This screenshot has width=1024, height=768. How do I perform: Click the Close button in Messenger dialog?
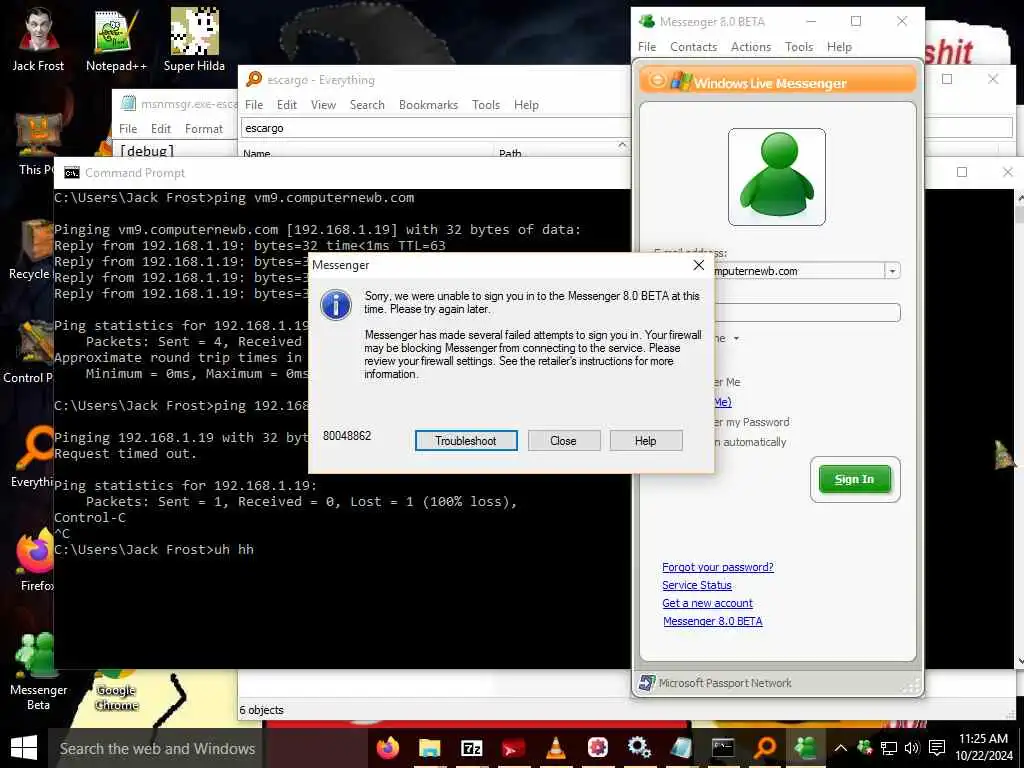[x=564, y=441]
